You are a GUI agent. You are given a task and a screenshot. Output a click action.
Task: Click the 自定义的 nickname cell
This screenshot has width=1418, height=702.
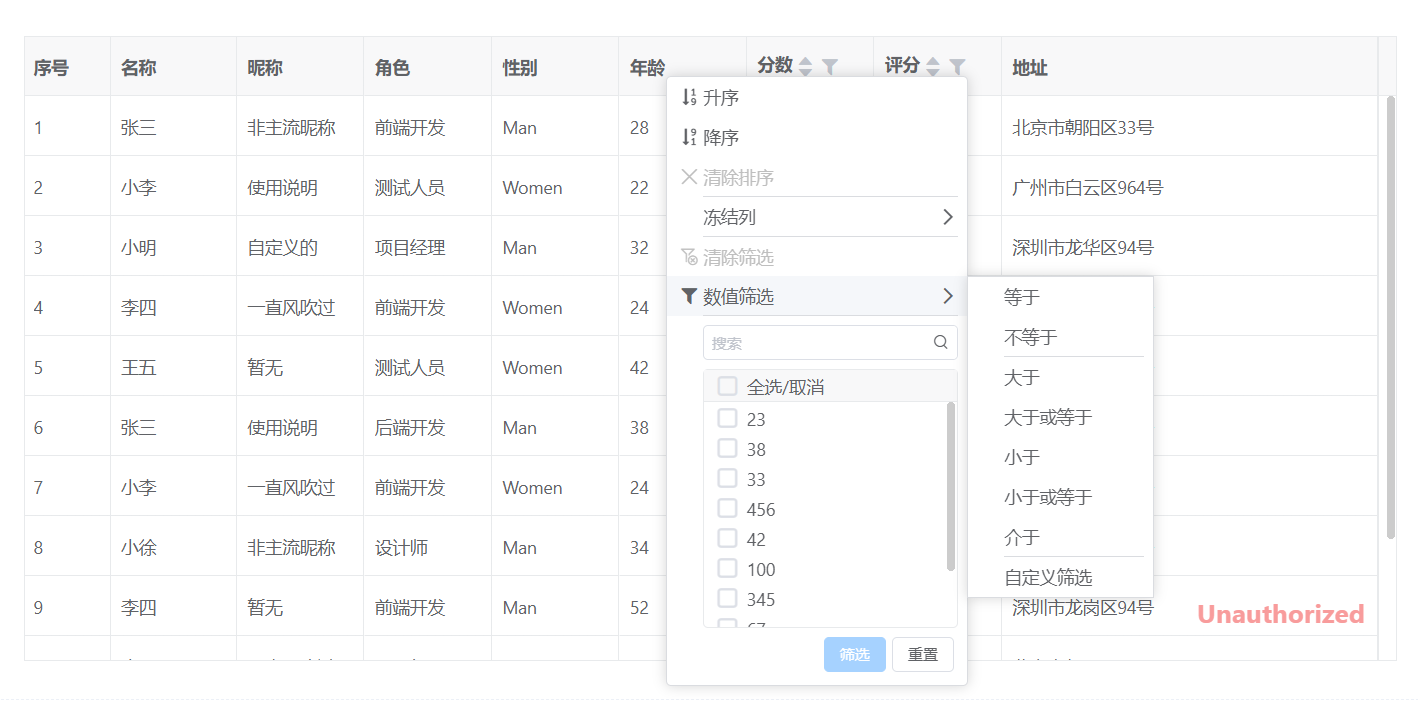tap(300, 247)
